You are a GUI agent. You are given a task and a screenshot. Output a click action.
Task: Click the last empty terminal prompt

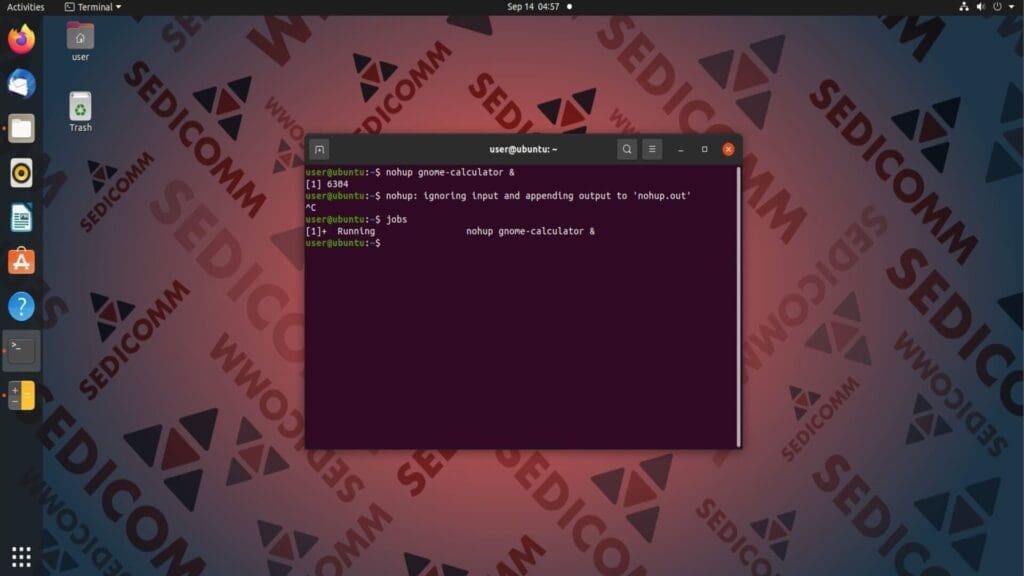344,243
